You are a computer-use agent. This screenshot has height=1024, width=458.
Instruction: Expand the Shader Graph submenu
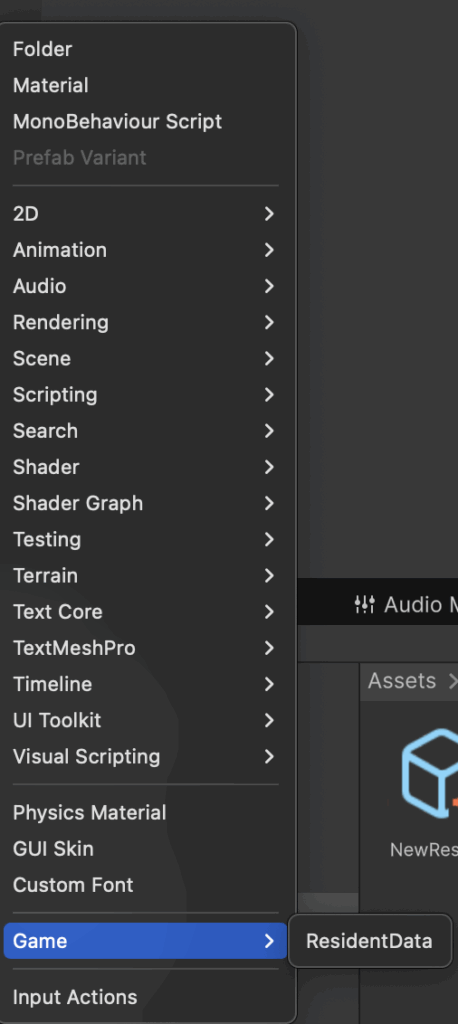145,504
